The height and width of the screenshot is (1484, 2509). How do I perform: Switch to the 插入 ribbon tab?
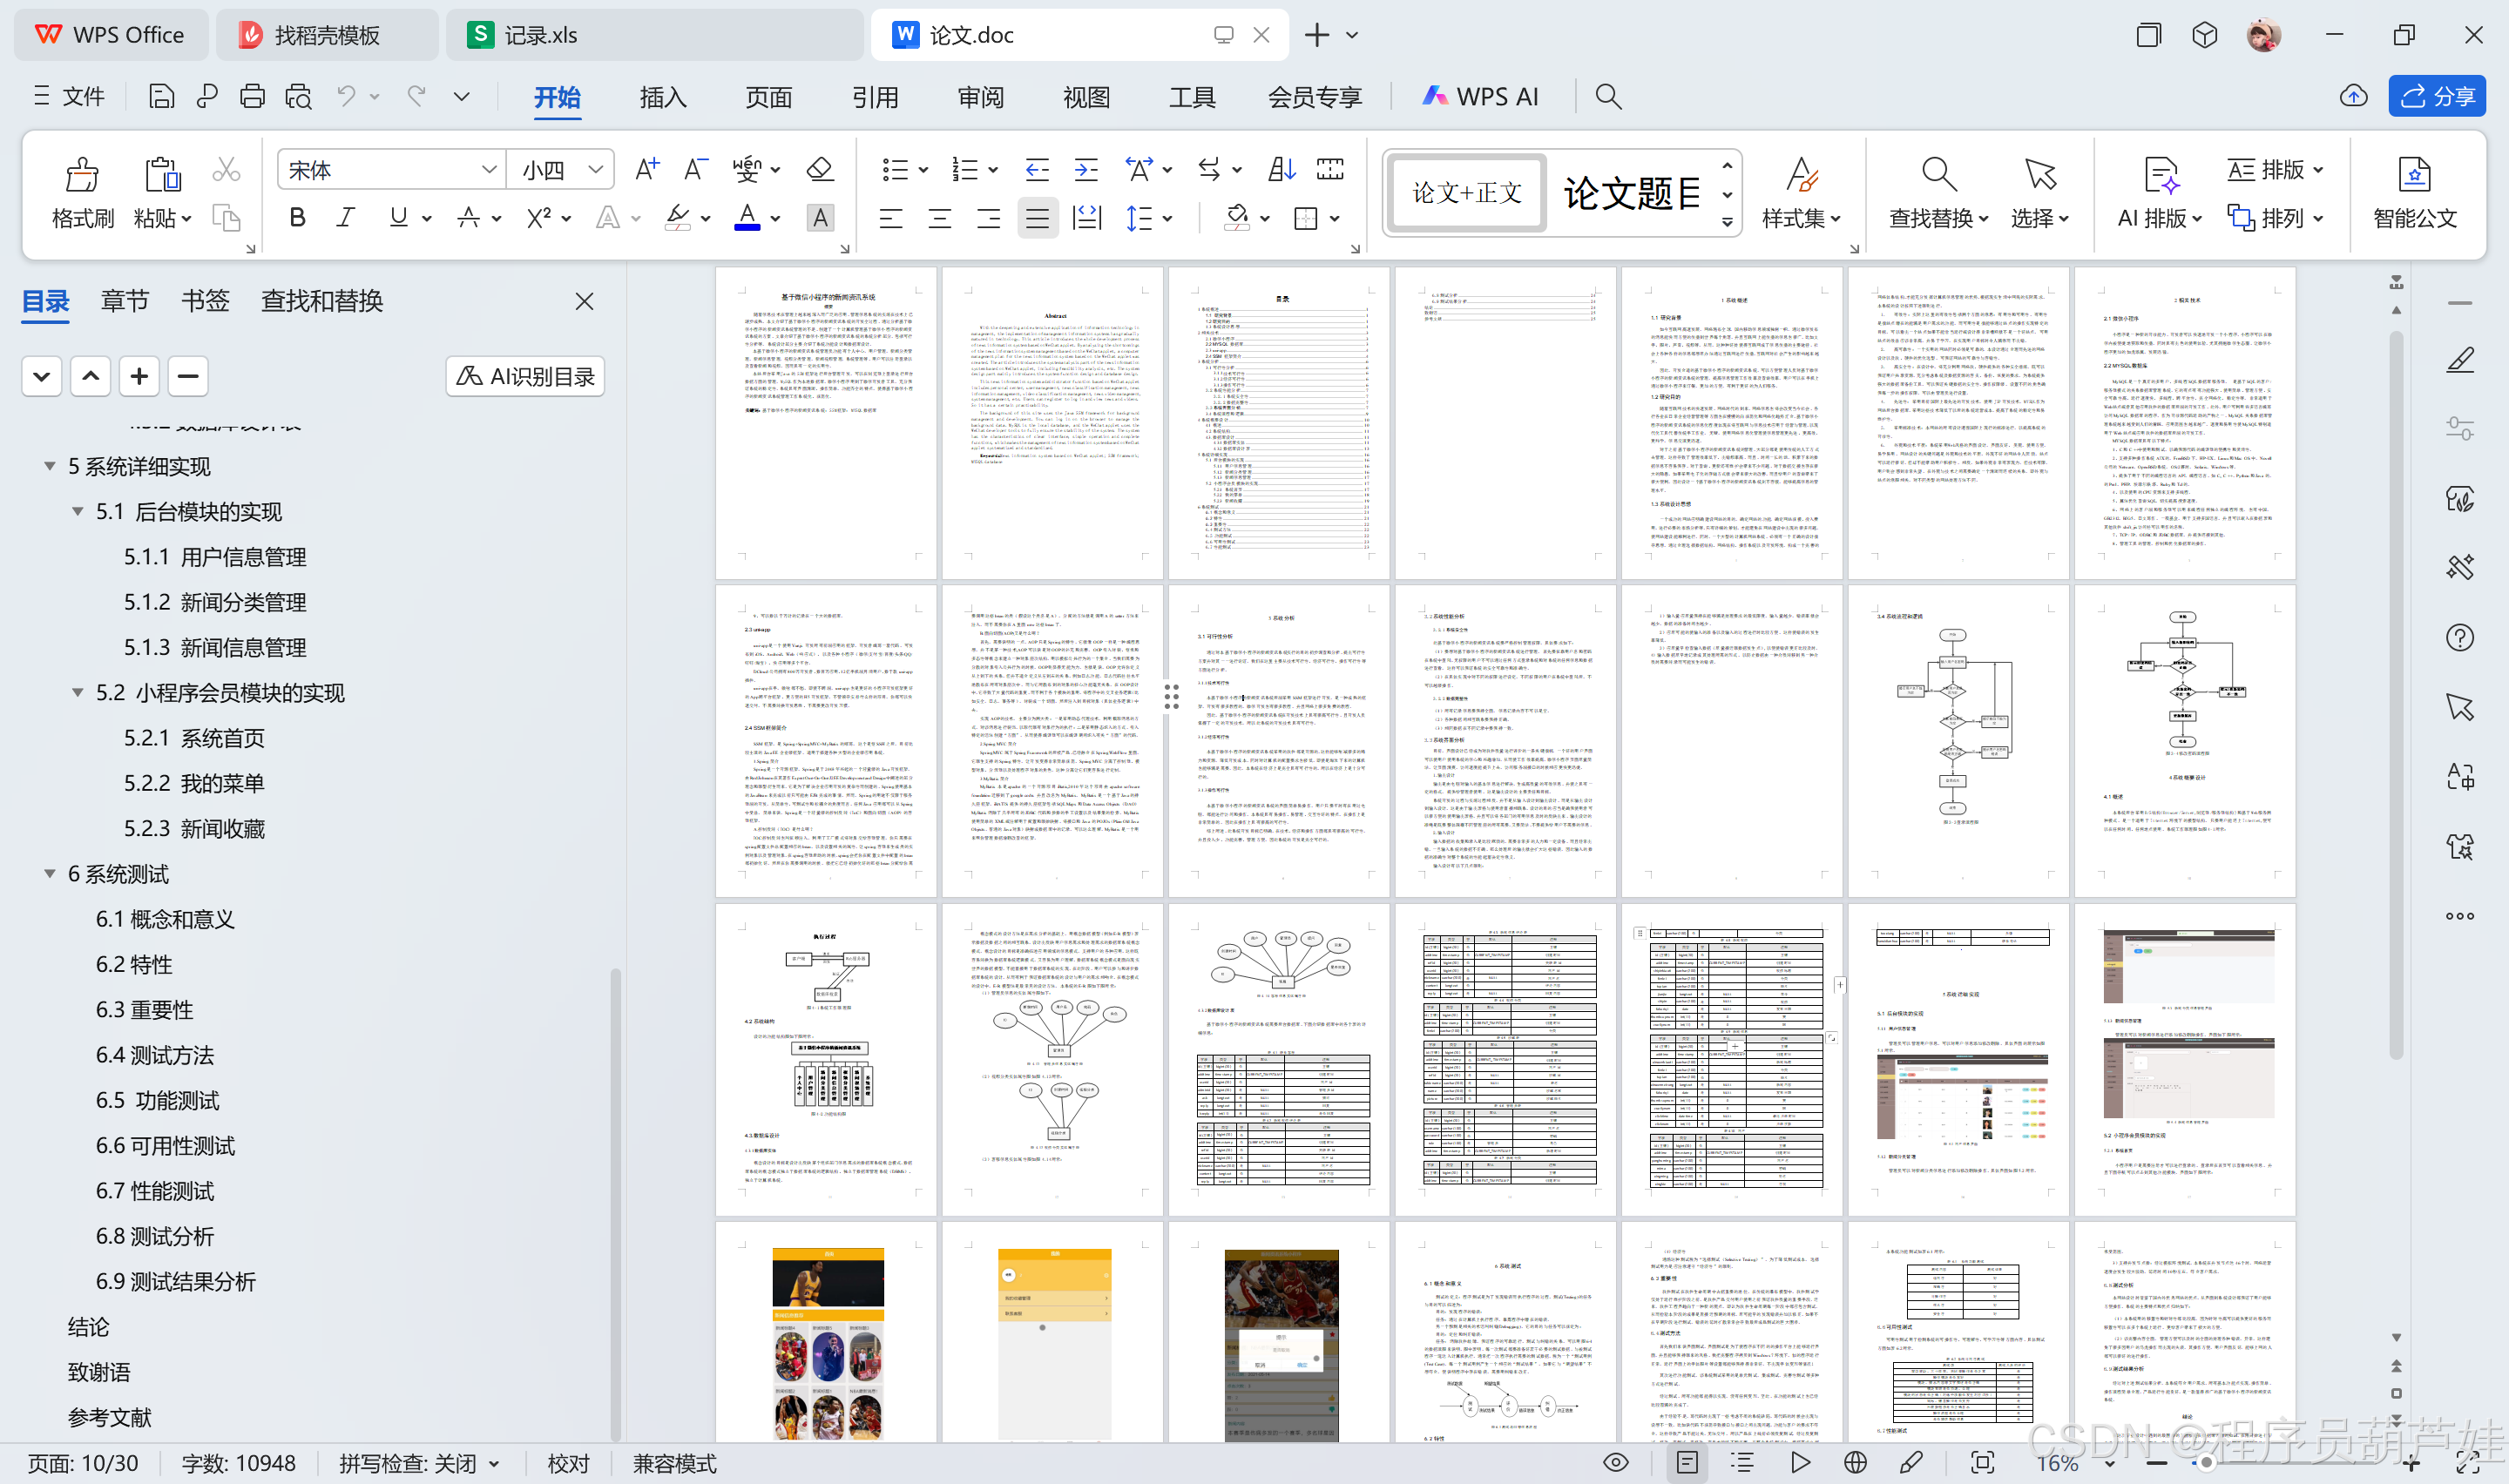(x=663, y=97)
